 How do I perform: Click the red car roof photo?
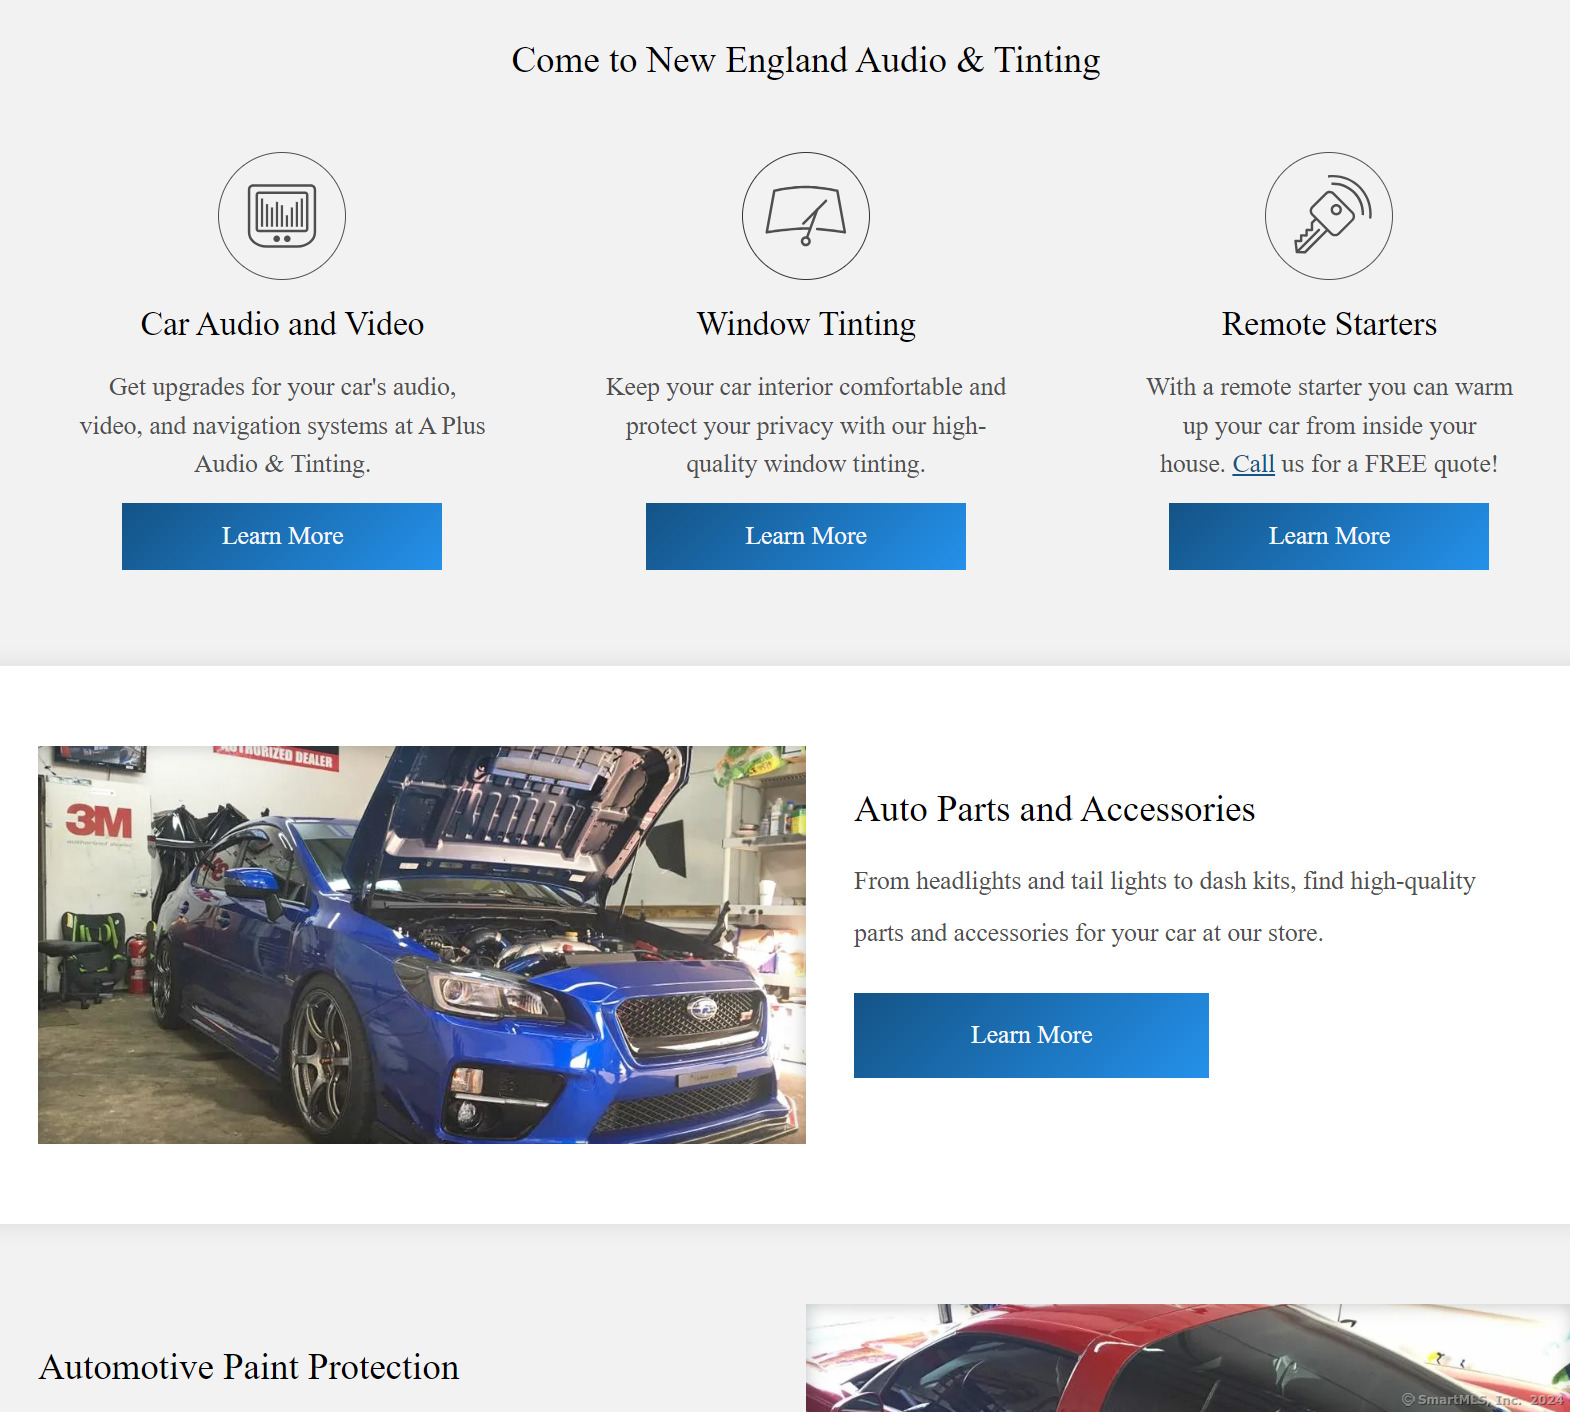1188,1358
